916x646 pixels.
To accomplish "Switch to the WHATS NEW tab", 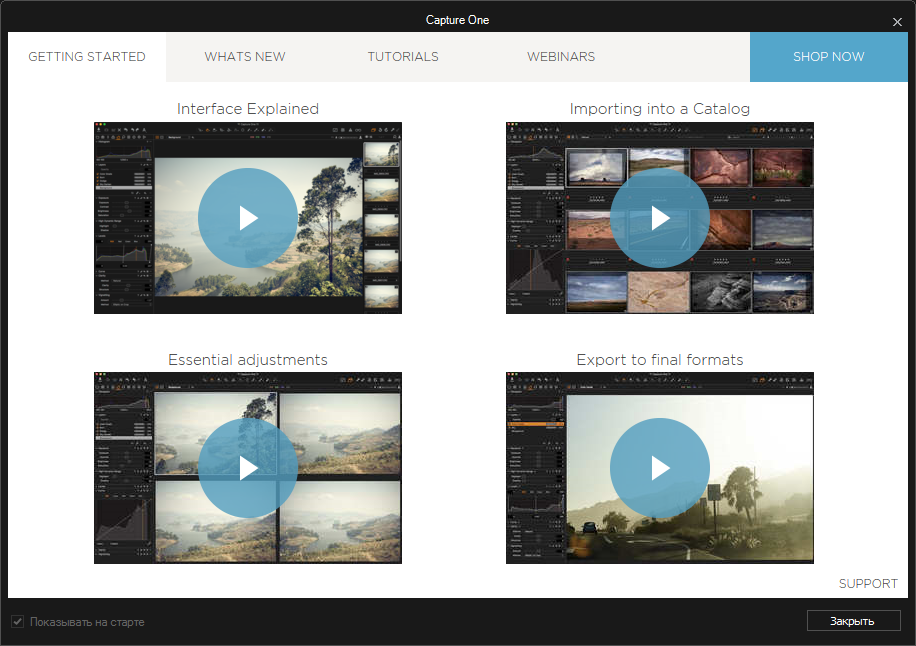I will click(x=245, y=57).
